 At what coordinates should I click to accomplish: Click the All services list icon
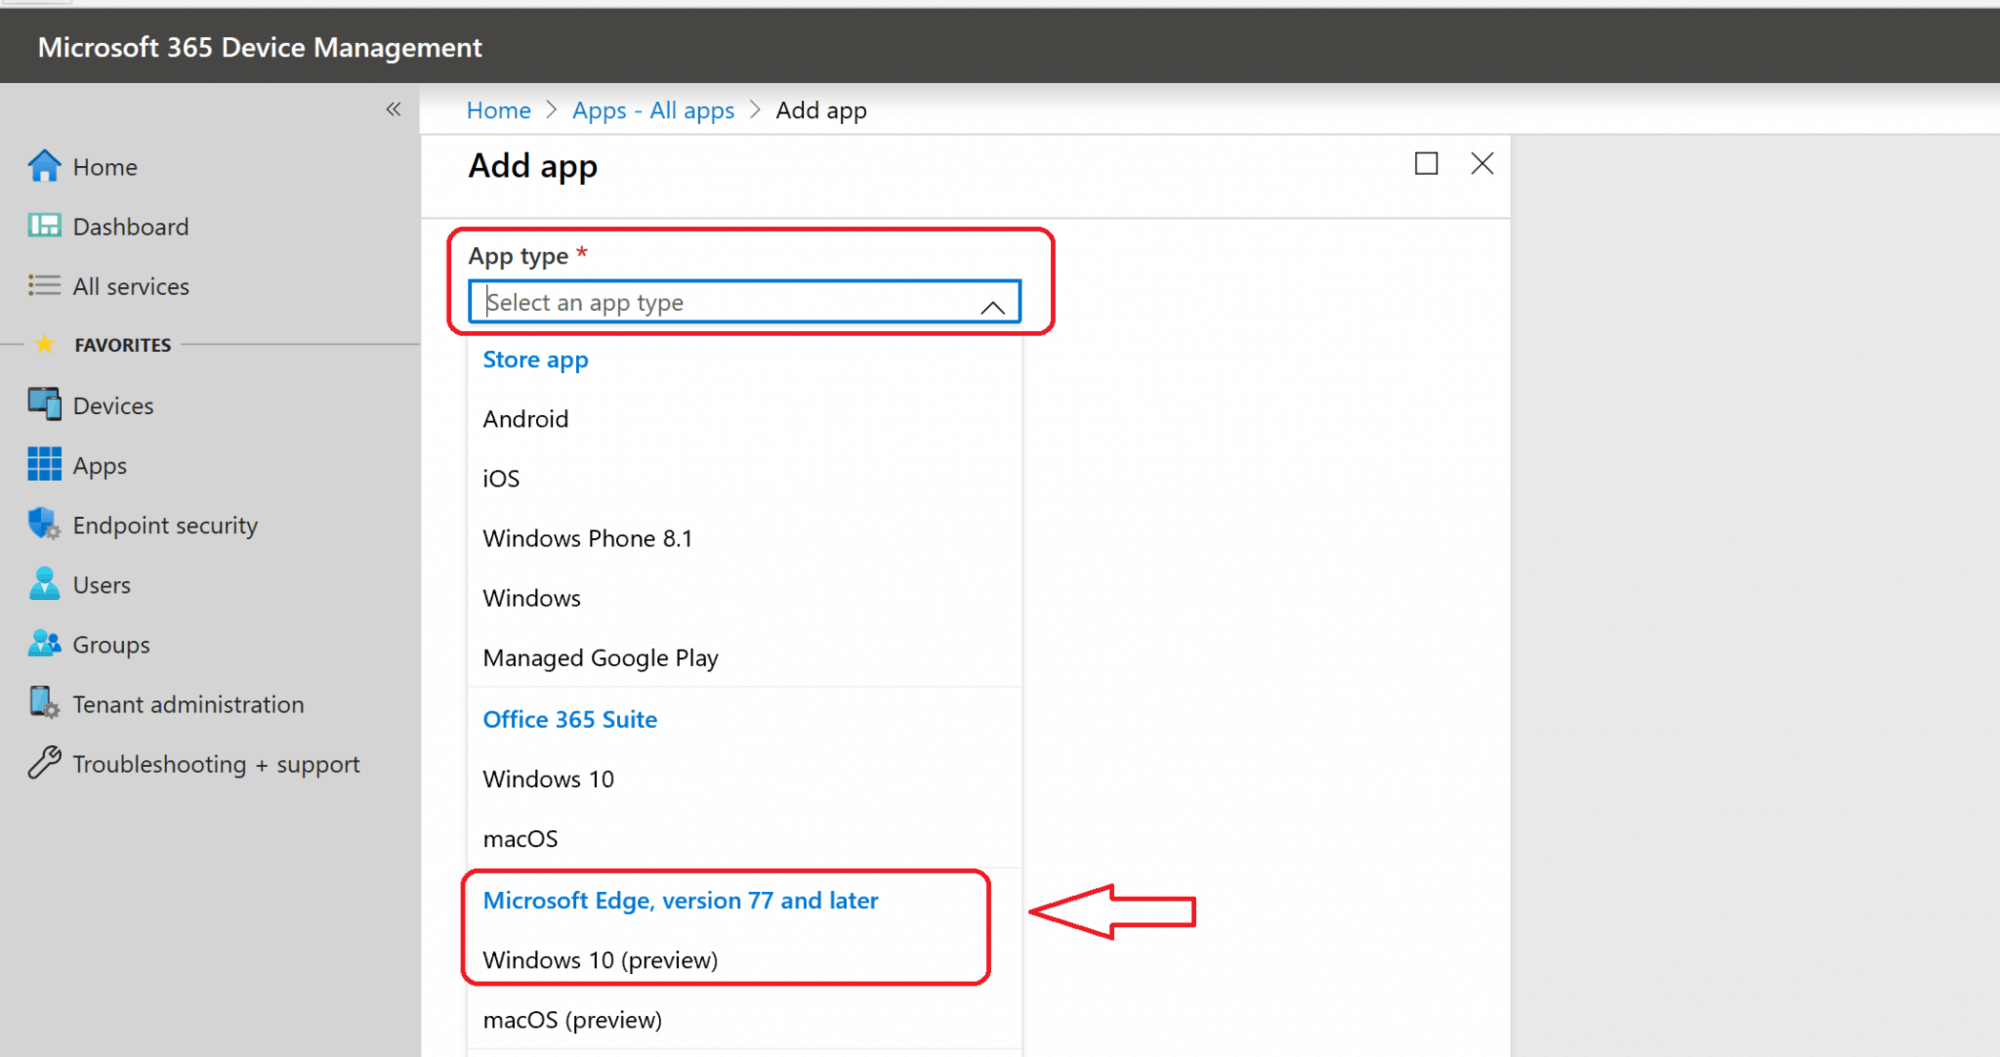(44, 286)
